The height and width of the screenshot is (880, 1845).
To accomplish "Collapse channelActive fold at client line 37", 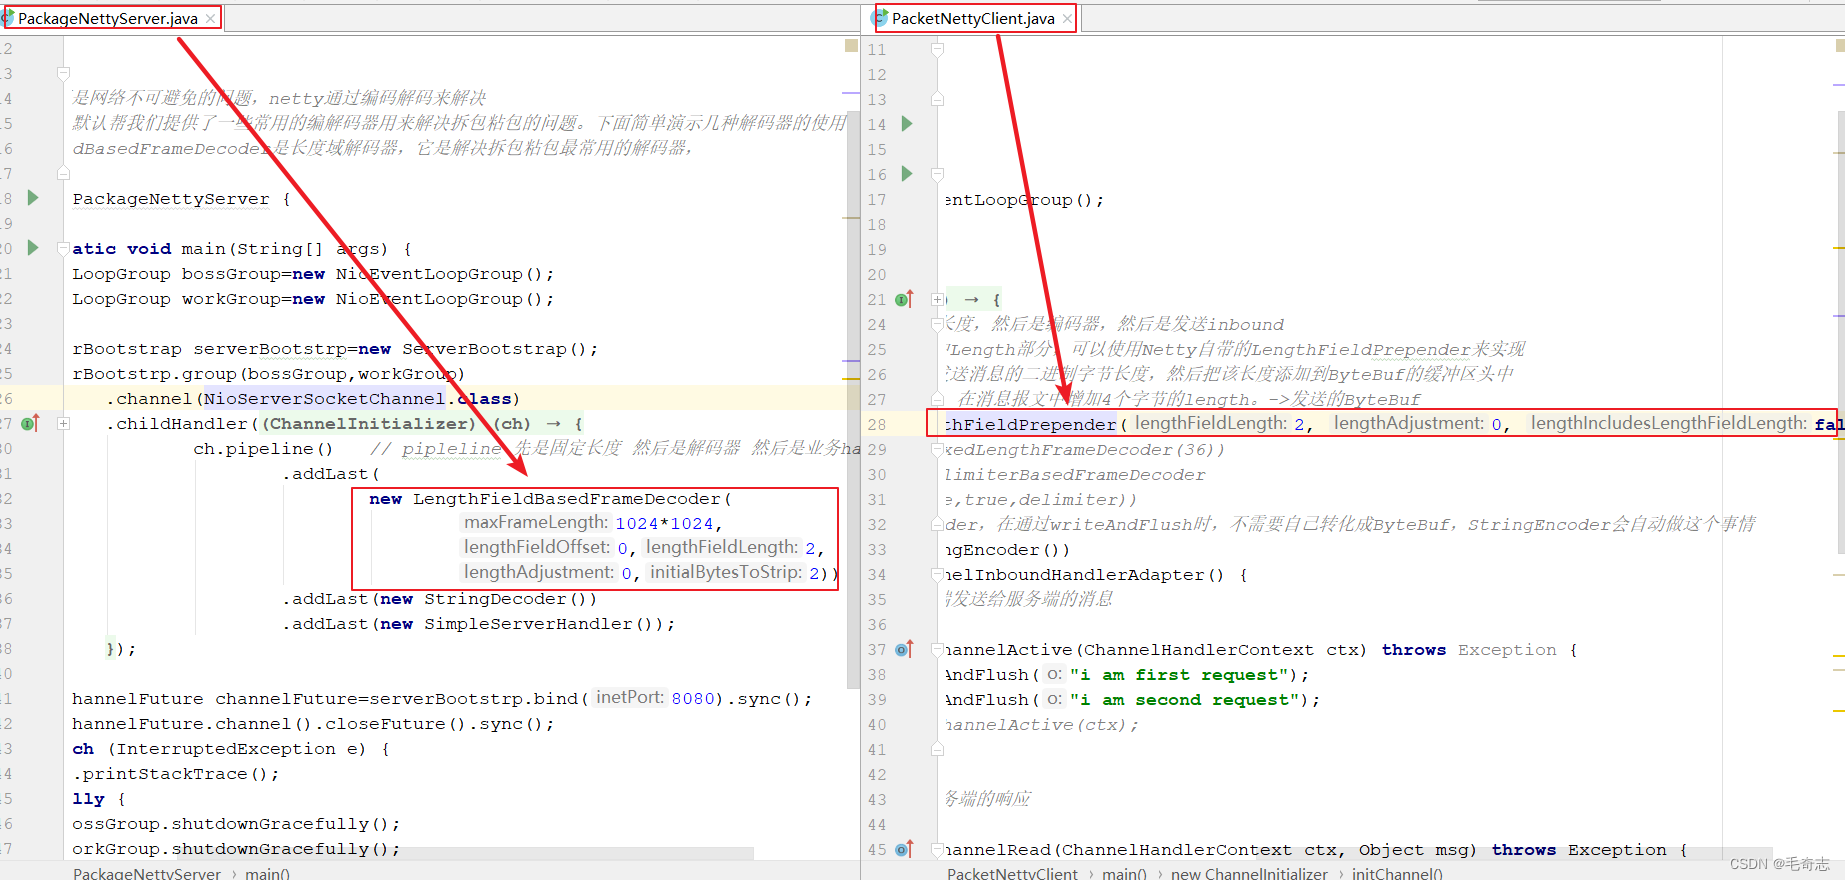I will click(x=937, y=649).
